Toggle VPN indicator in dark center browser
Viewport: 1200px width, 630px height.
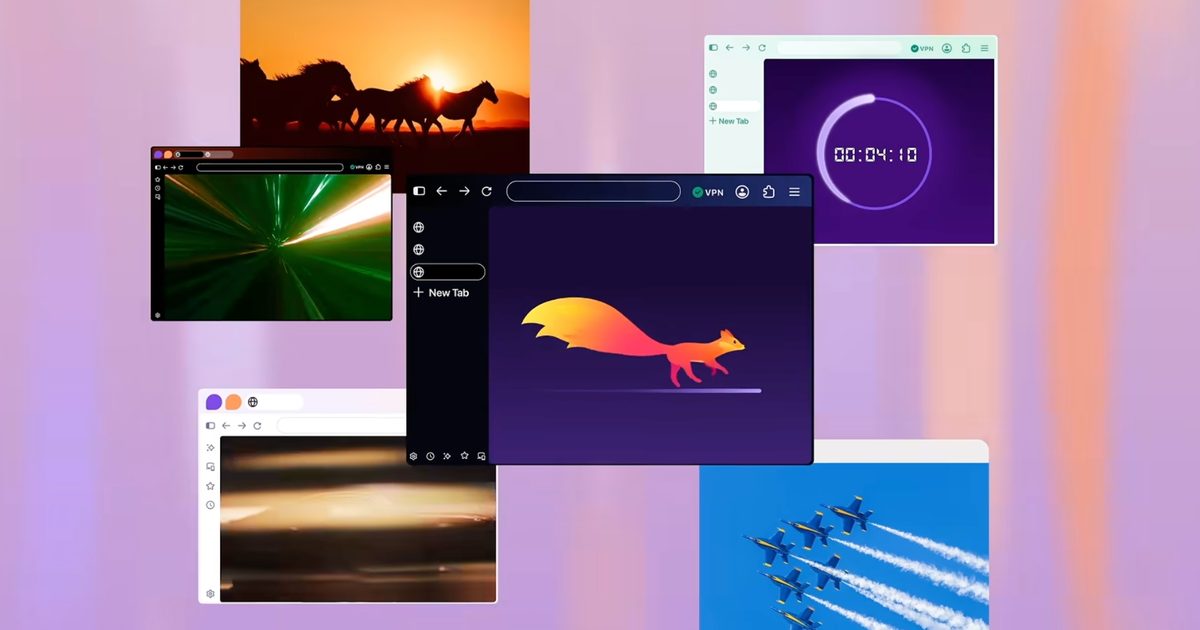click(x=708, y=192)
